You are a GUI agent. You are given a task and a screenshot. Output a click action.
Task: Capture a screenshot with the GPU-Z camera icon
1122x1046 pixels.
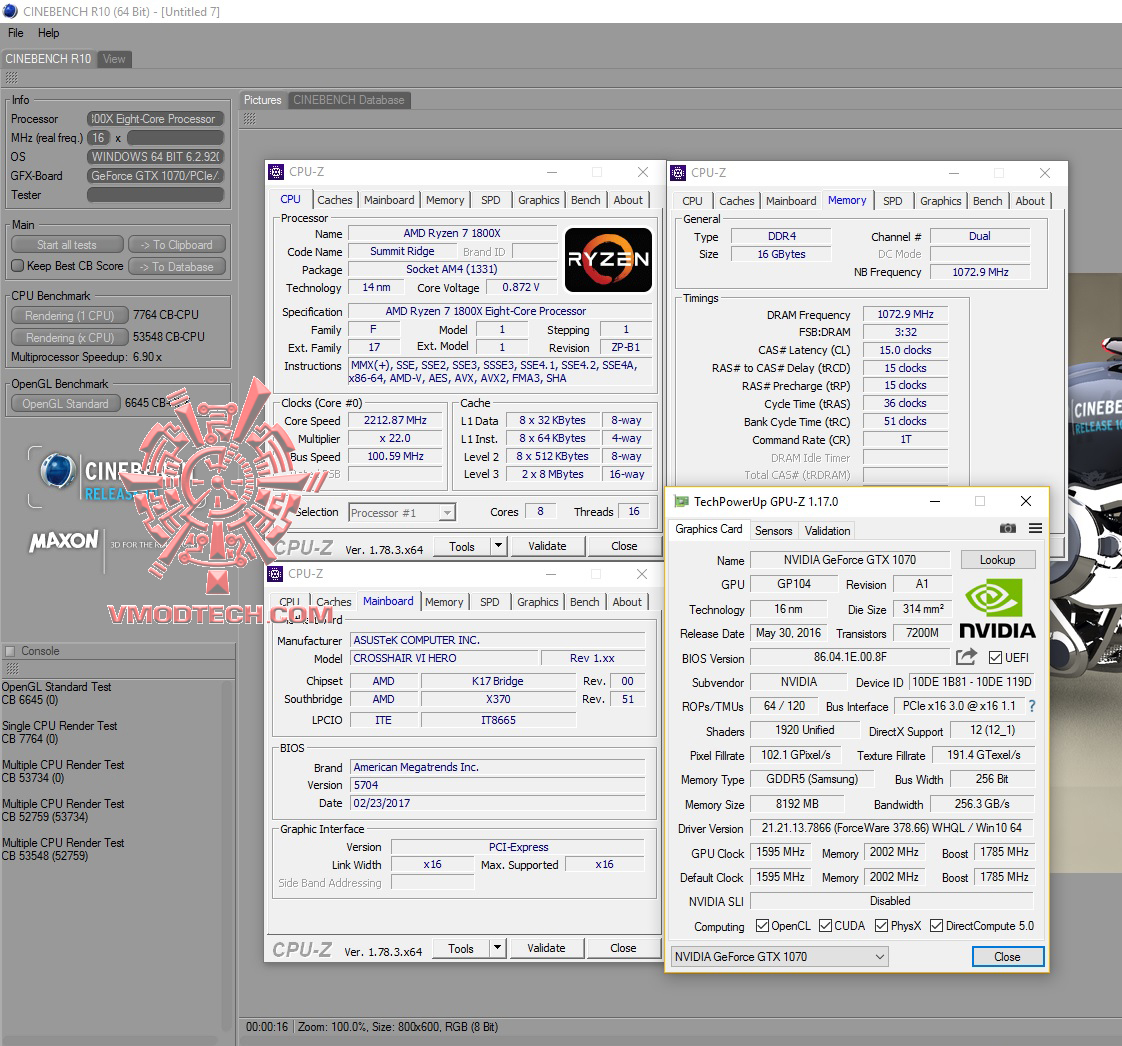(1008, 529)
